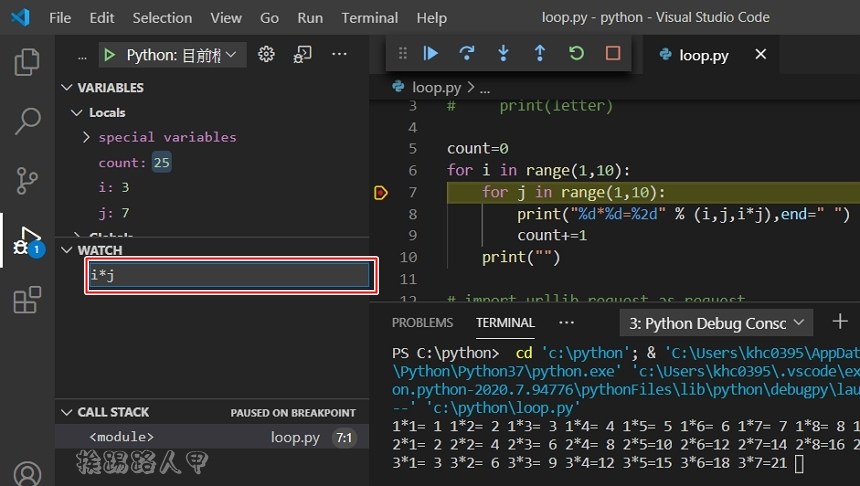Screen dimensions: 860x486
Task: Switch to the PROBLEMS panel tab
Action: click(x=422, y=323)
